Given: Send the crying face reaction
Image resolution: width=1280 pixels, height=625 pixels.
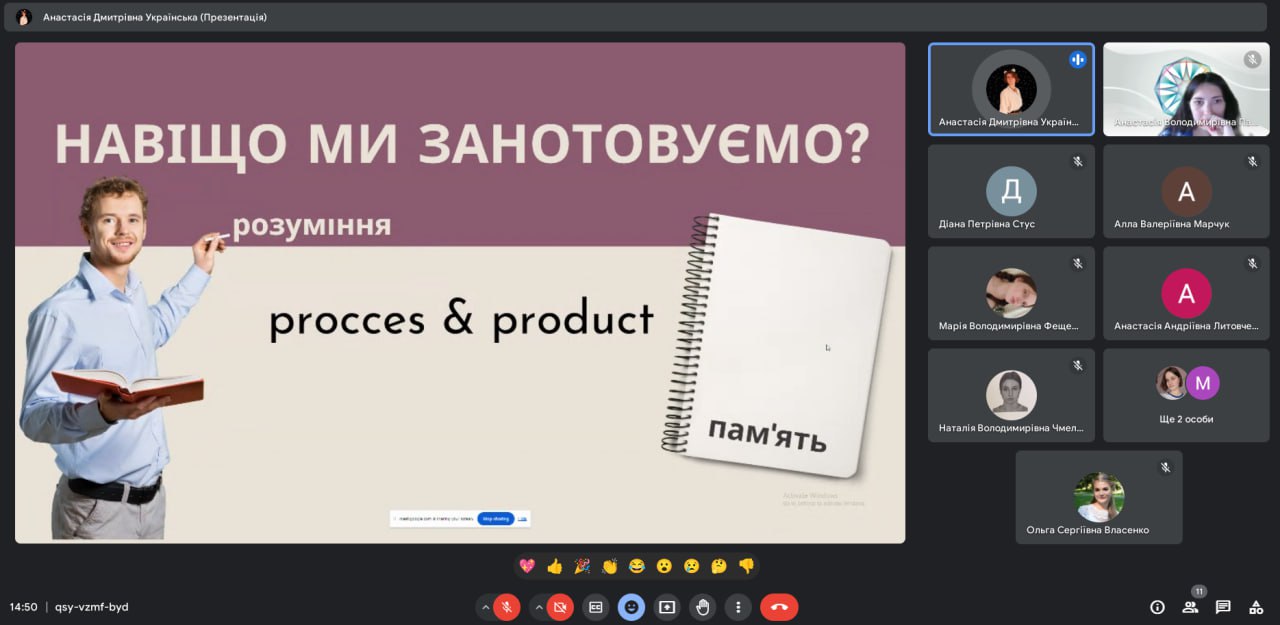Looking at the screenshot, I should pyautogui.click(x=691, y=566).
